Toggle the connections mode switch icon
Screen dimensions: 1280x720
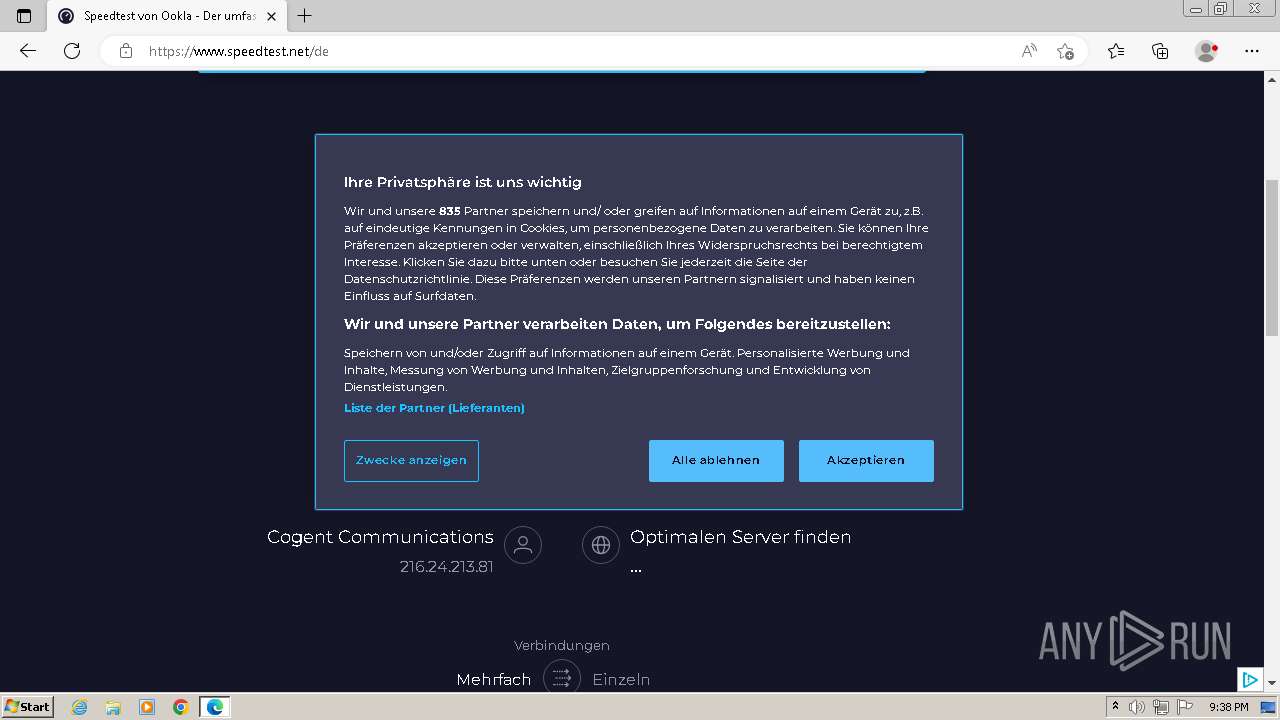tap(562, 679)
